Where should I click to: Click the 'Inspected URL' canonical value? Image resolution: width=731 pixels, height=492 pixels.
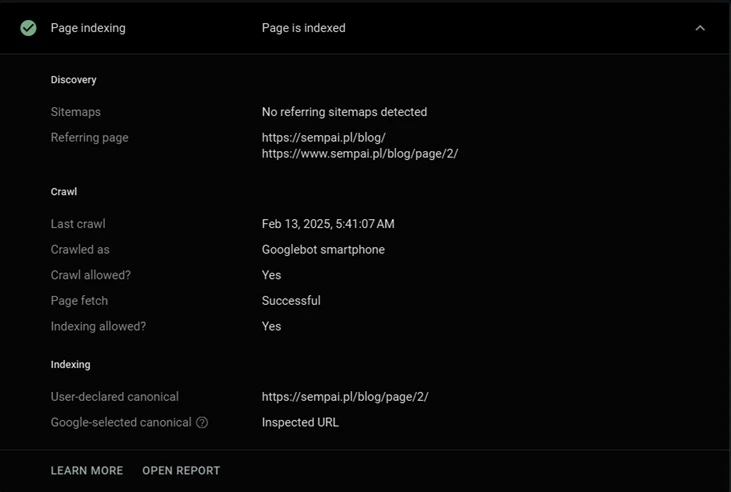tap(300, 423)
